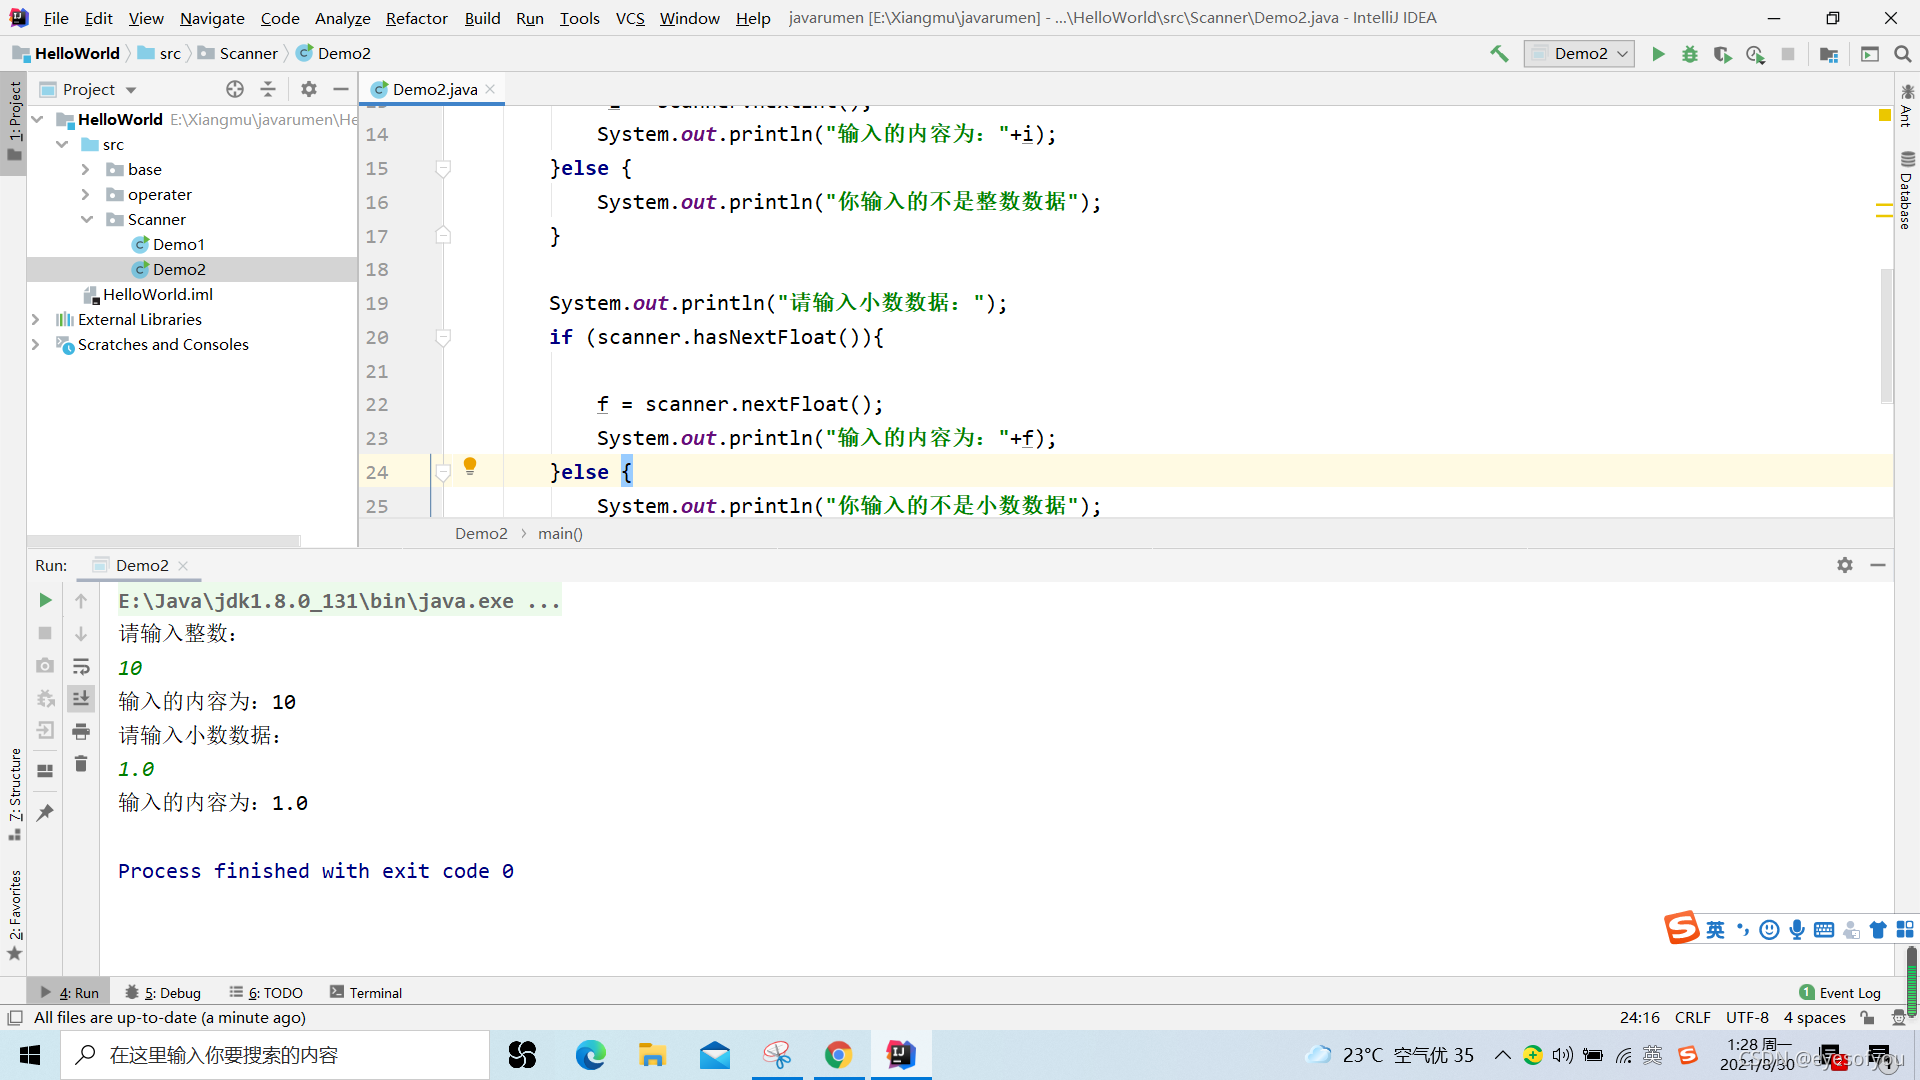Click the Settings gear icon in Run panel
Image resolution: width=1920 pixels, height=1080 pixels.
[x=1845, y=563]
